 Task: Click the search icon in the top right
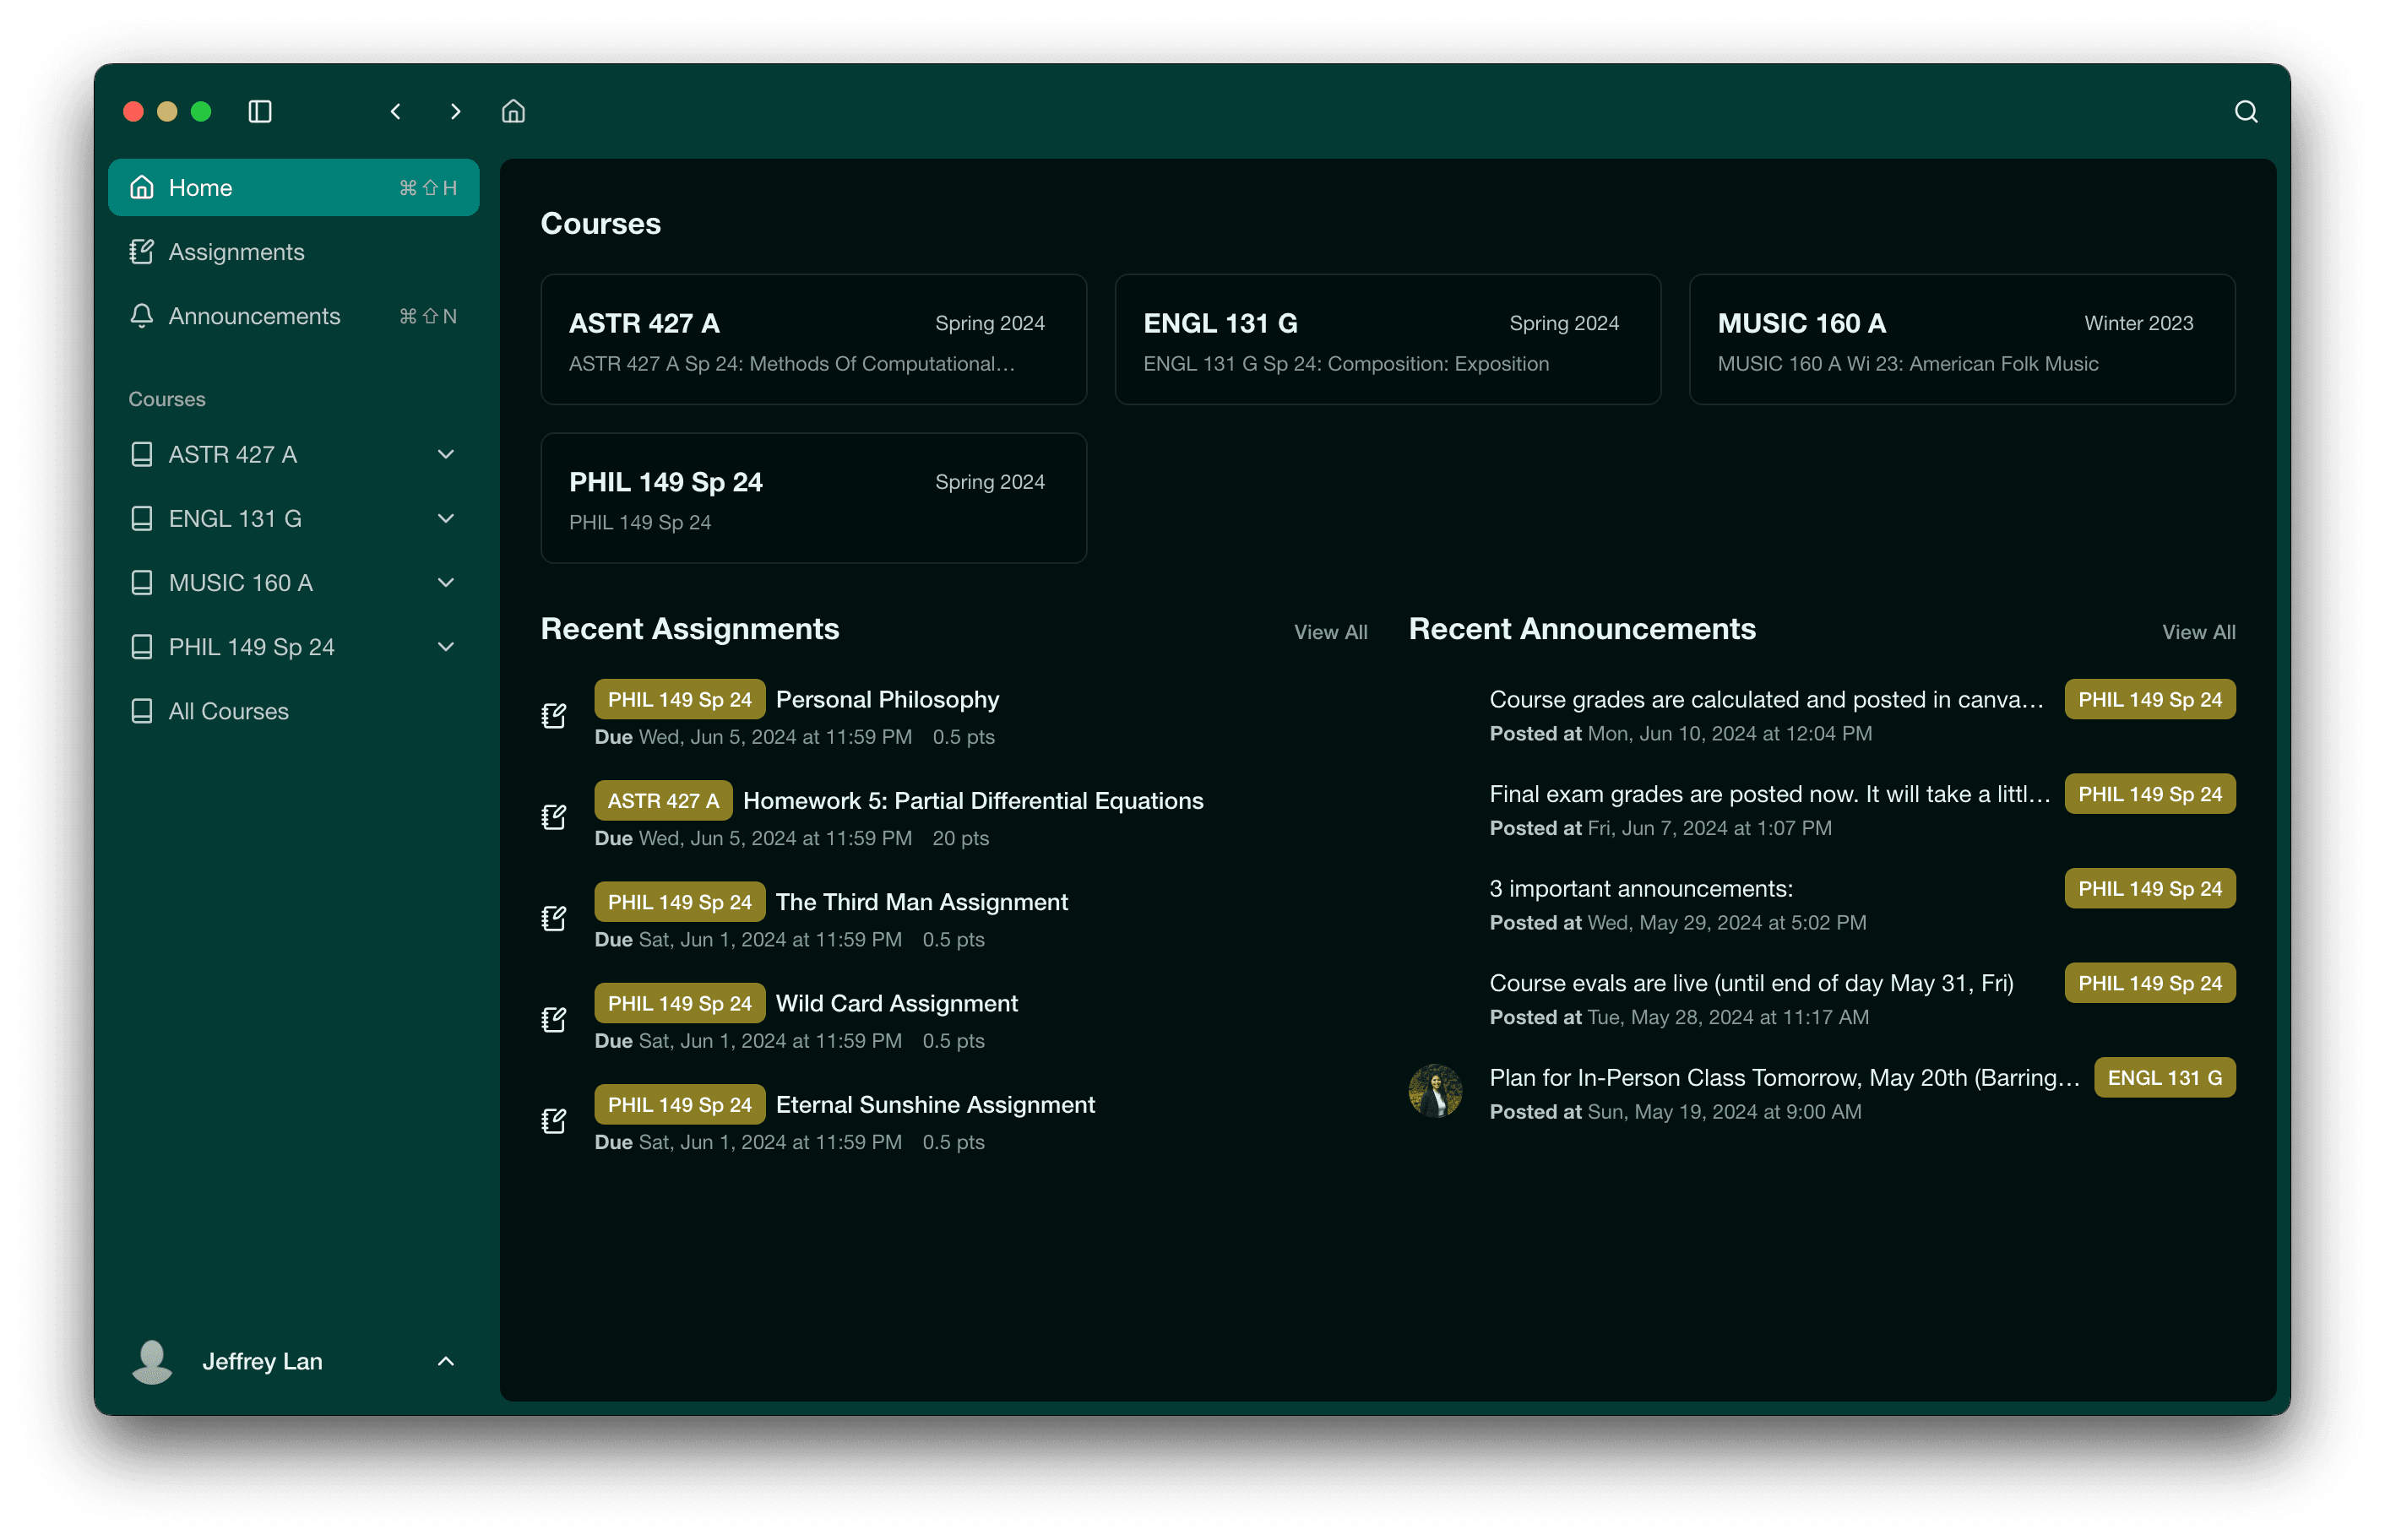click(x=2246, y=111)
